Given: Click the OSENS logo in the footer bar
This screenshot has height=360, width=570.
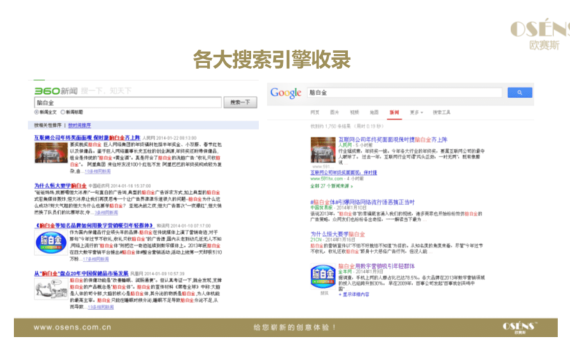Looking at the screenshot, I should [x=520, y=327].
